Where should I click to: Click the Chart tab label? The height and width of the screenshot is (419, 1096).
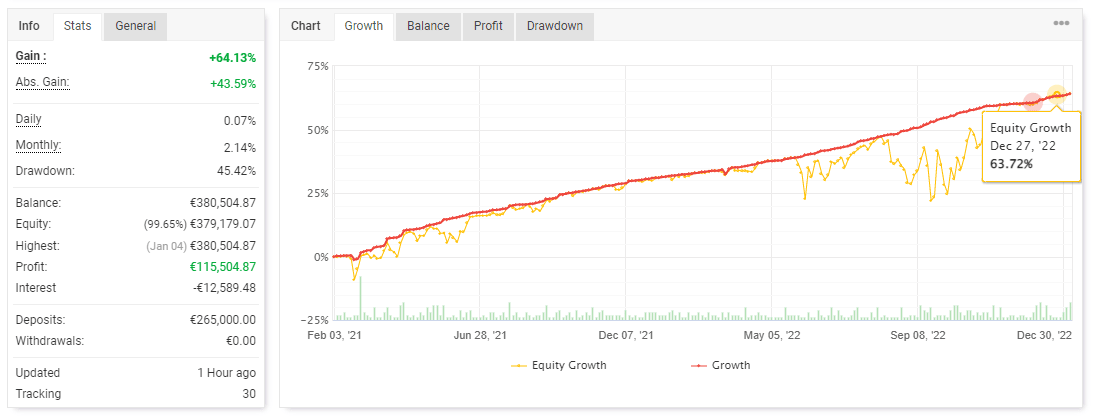coord(306,26)
